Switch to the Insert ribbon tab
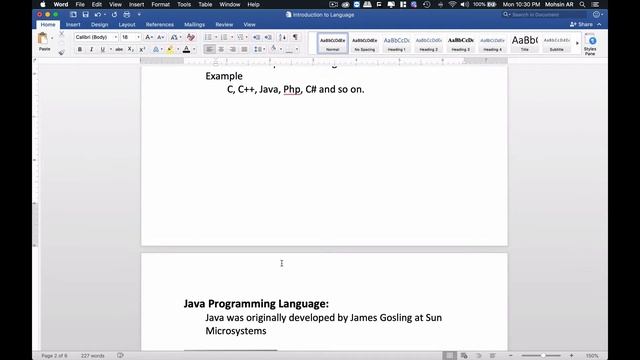The width and height of the screenshot is (640, 360). point(73,24)
